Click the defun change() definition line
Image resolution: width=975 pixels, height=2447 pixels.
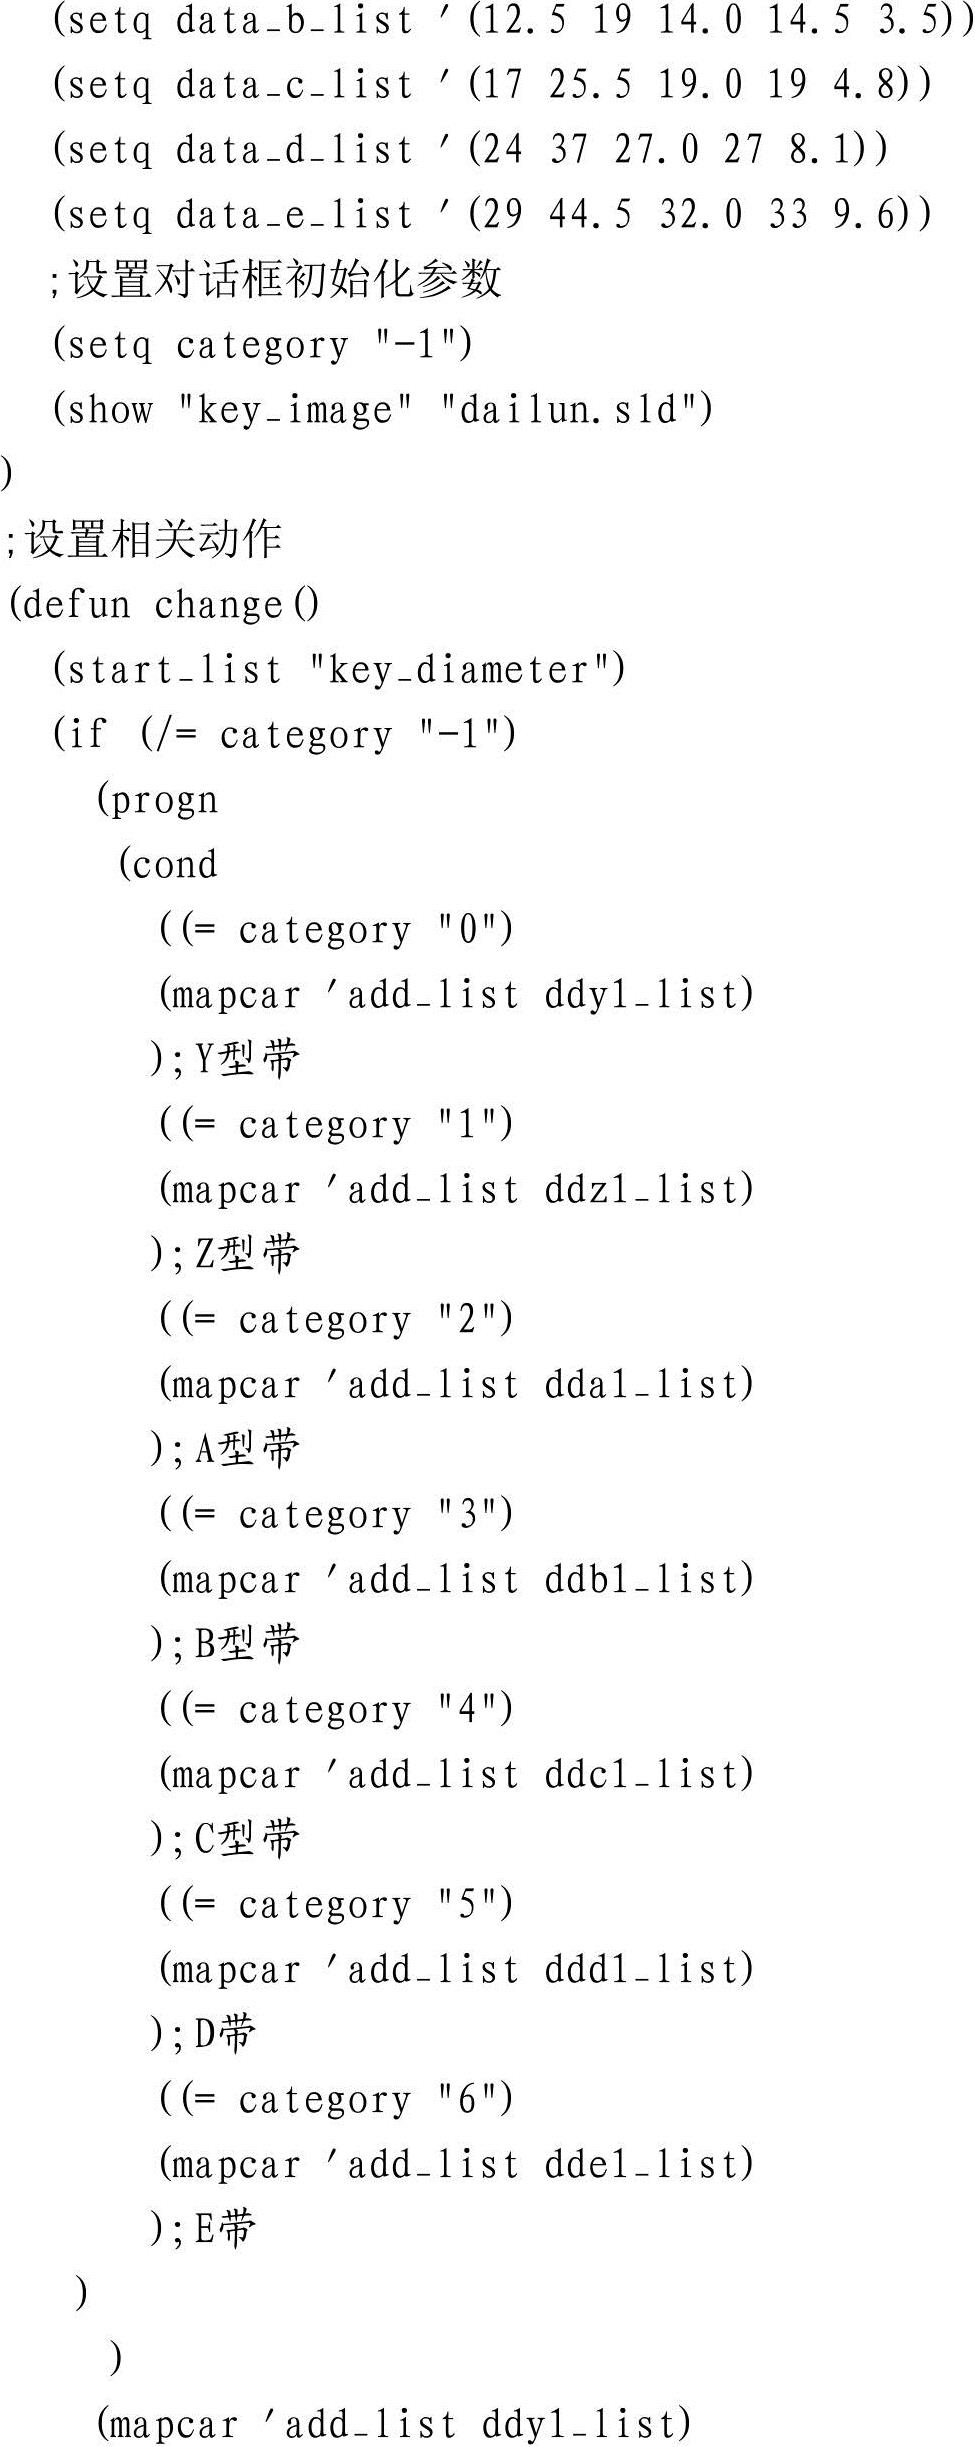[164, 606]
